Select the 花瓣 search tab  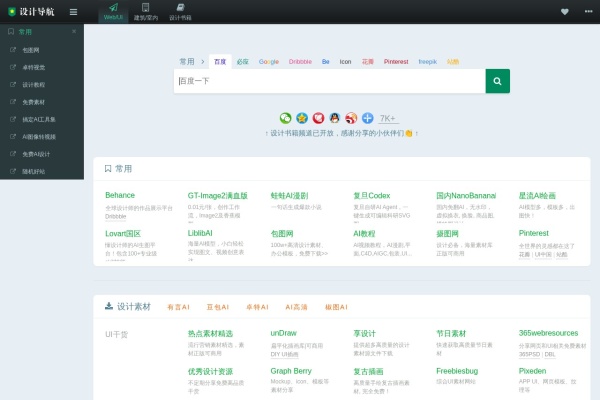click(x=368, y=62)
